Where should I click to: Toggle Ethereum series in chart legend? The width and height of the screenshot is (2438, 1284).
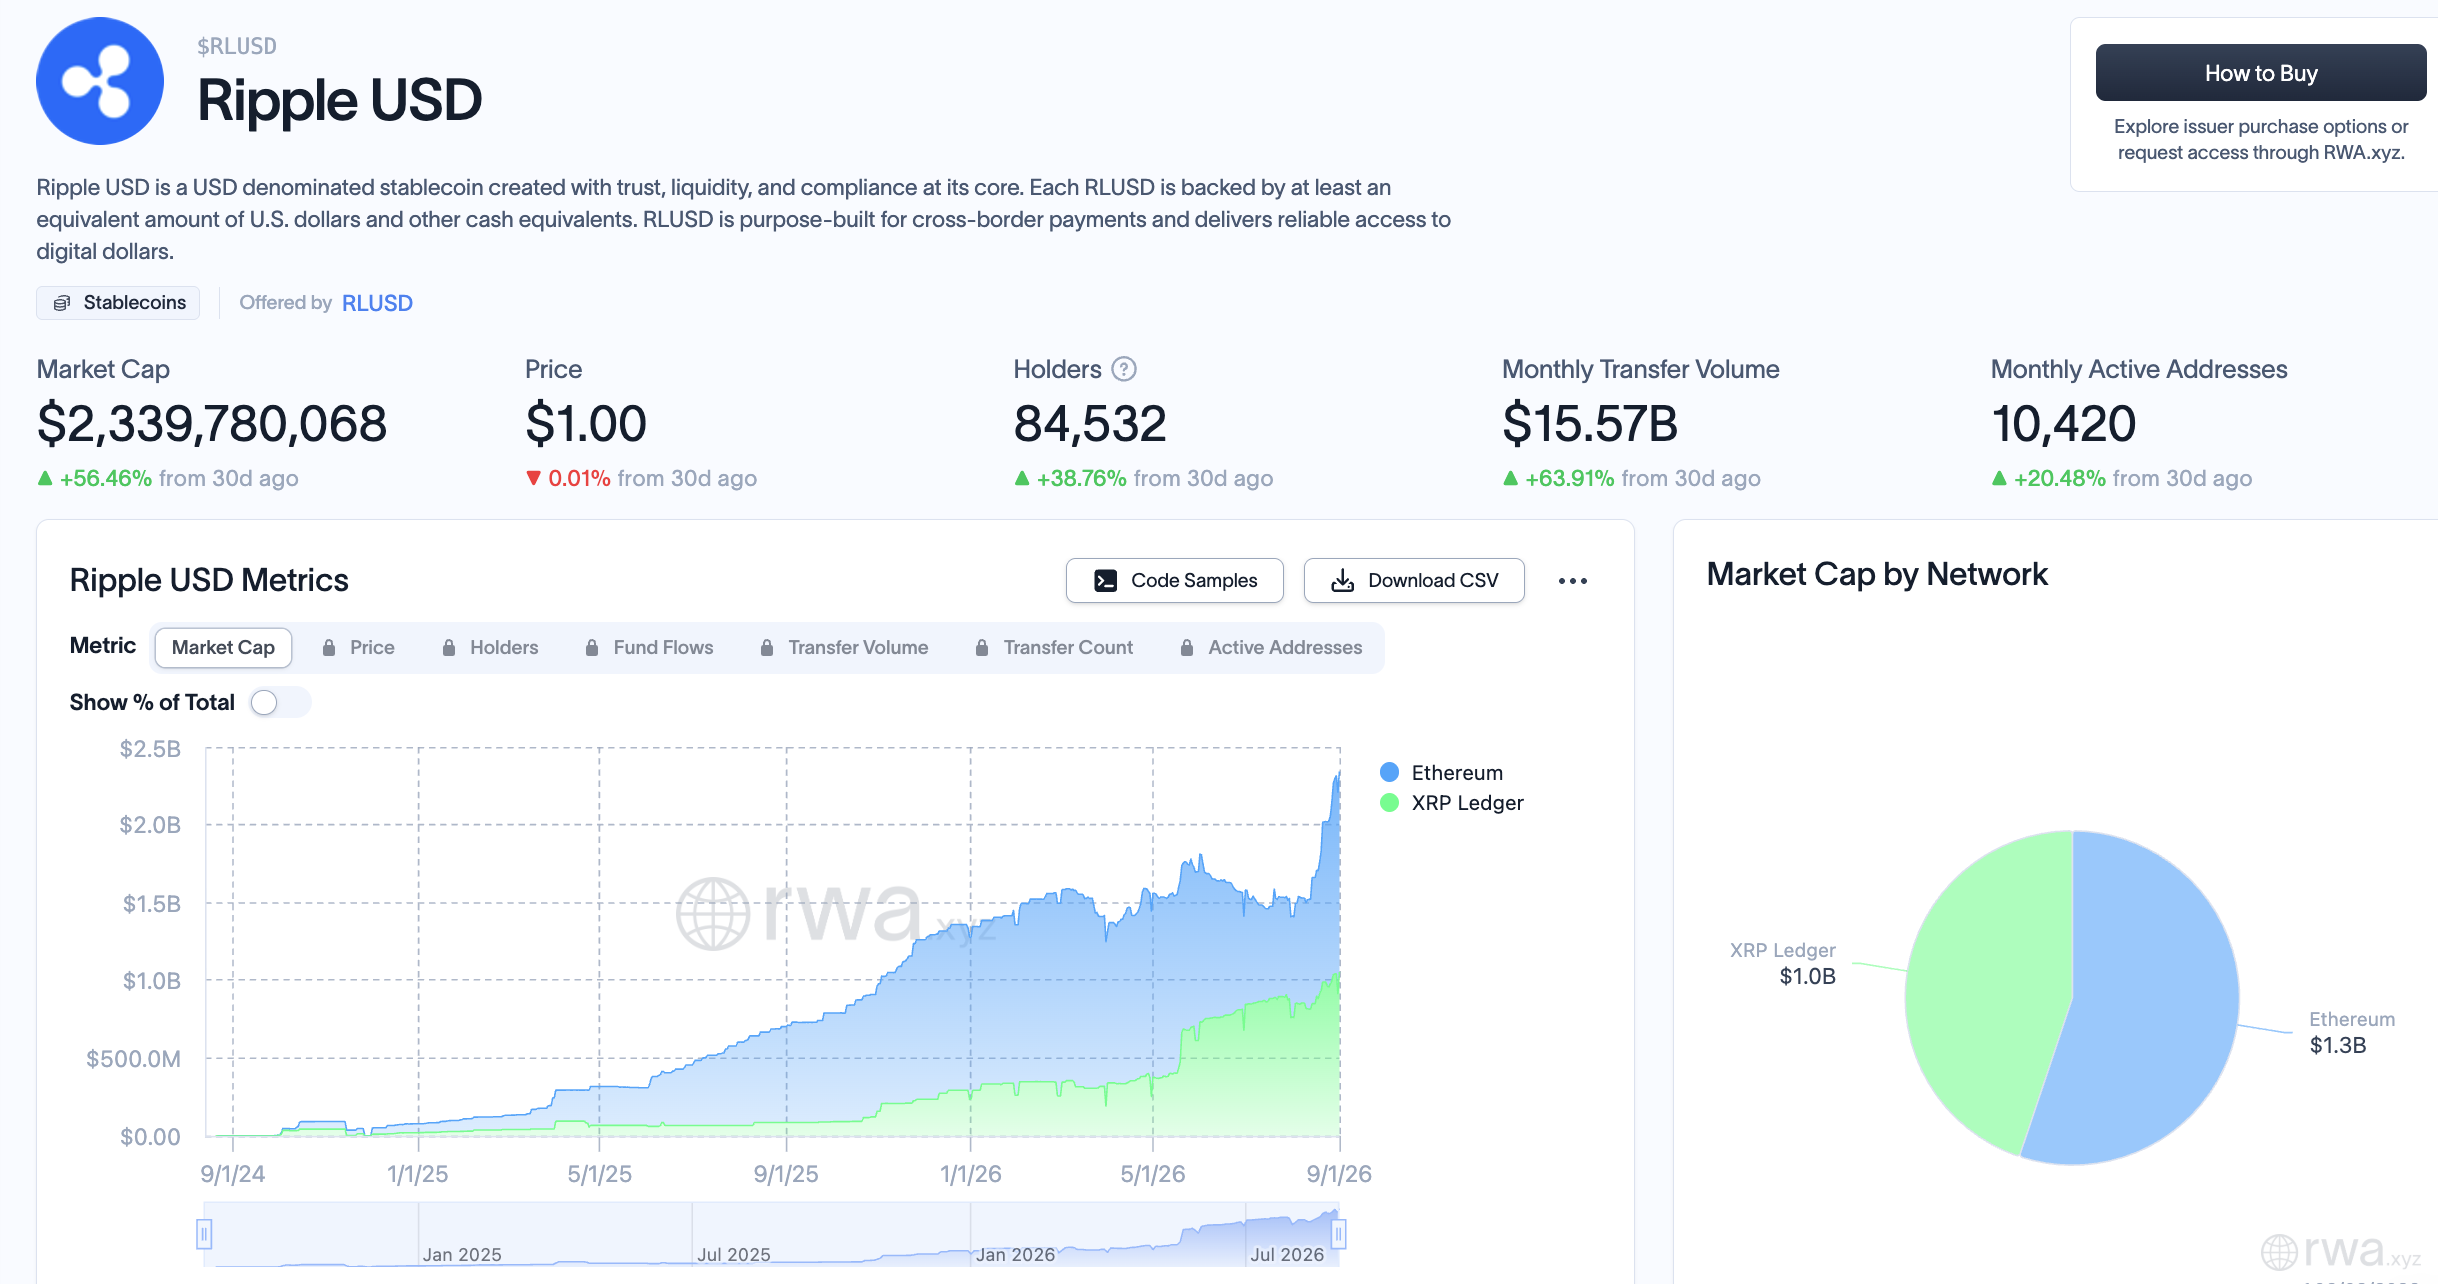pyautogui.click(x=1441, y=773)
